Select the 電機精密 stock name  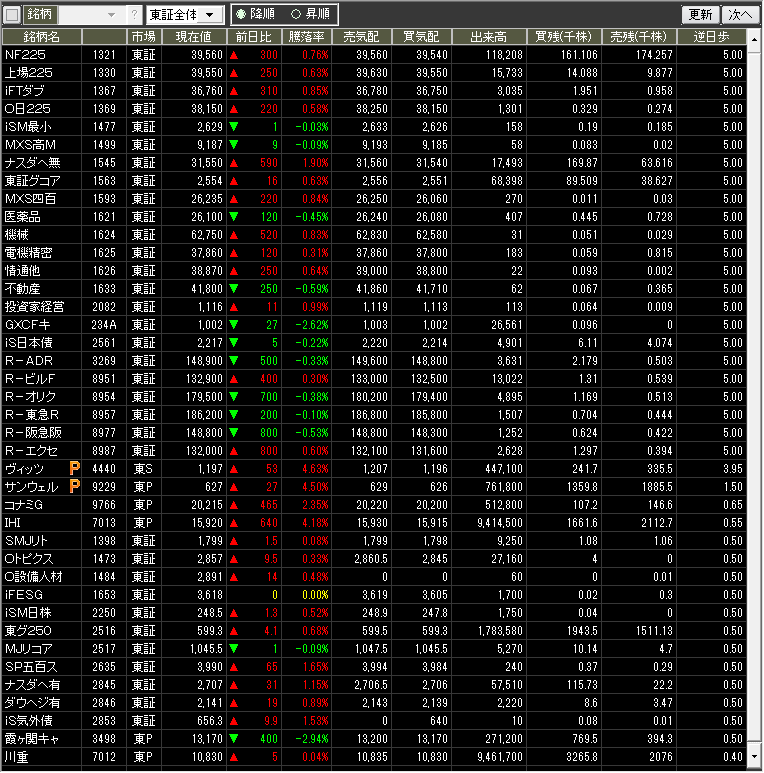28,253
